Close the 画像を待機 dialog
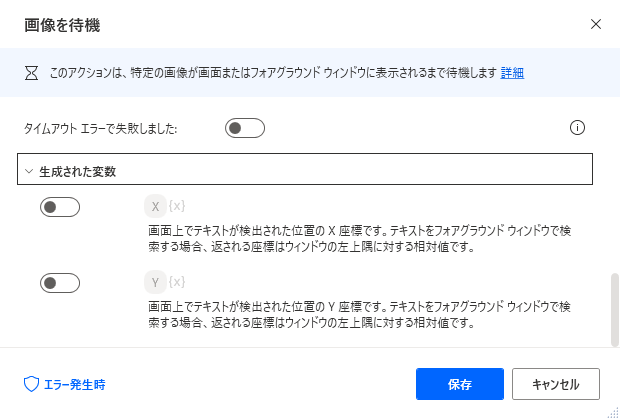 click(596, 23)
